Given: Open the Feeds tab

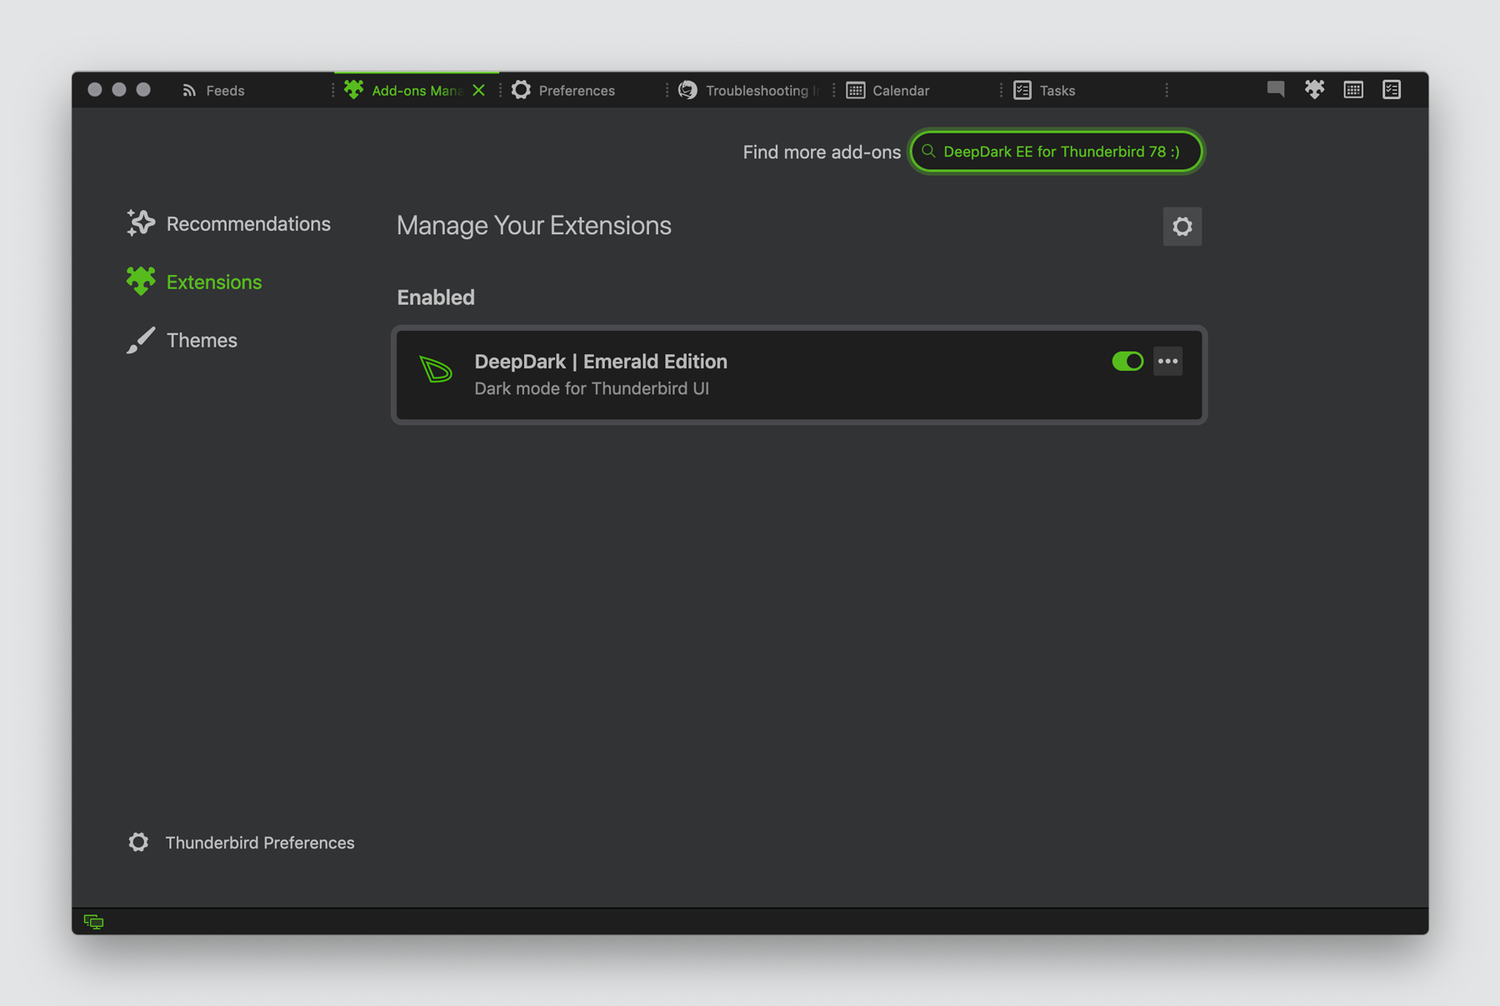Looking at the screenshot, I should pos(250,90).
